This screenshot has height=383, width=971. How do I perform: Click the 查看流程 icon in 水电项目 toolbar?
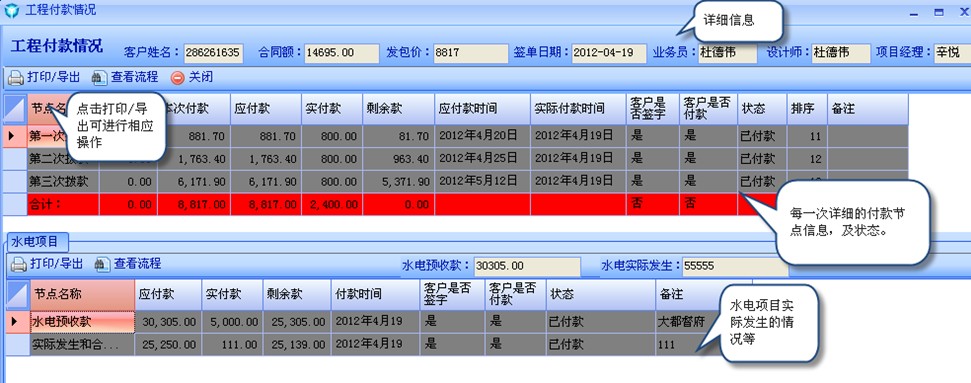[103, 264]
